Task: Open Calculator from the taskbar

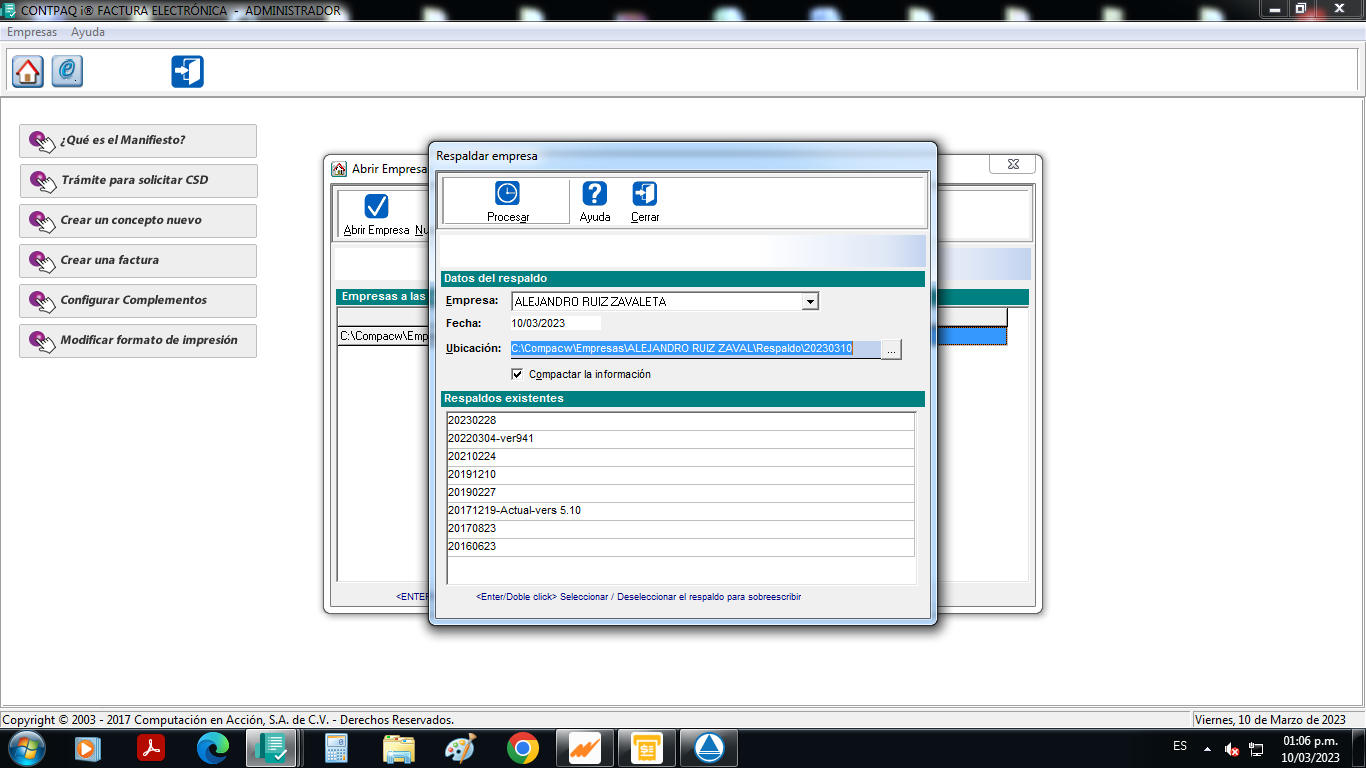Action: (336, 748)
